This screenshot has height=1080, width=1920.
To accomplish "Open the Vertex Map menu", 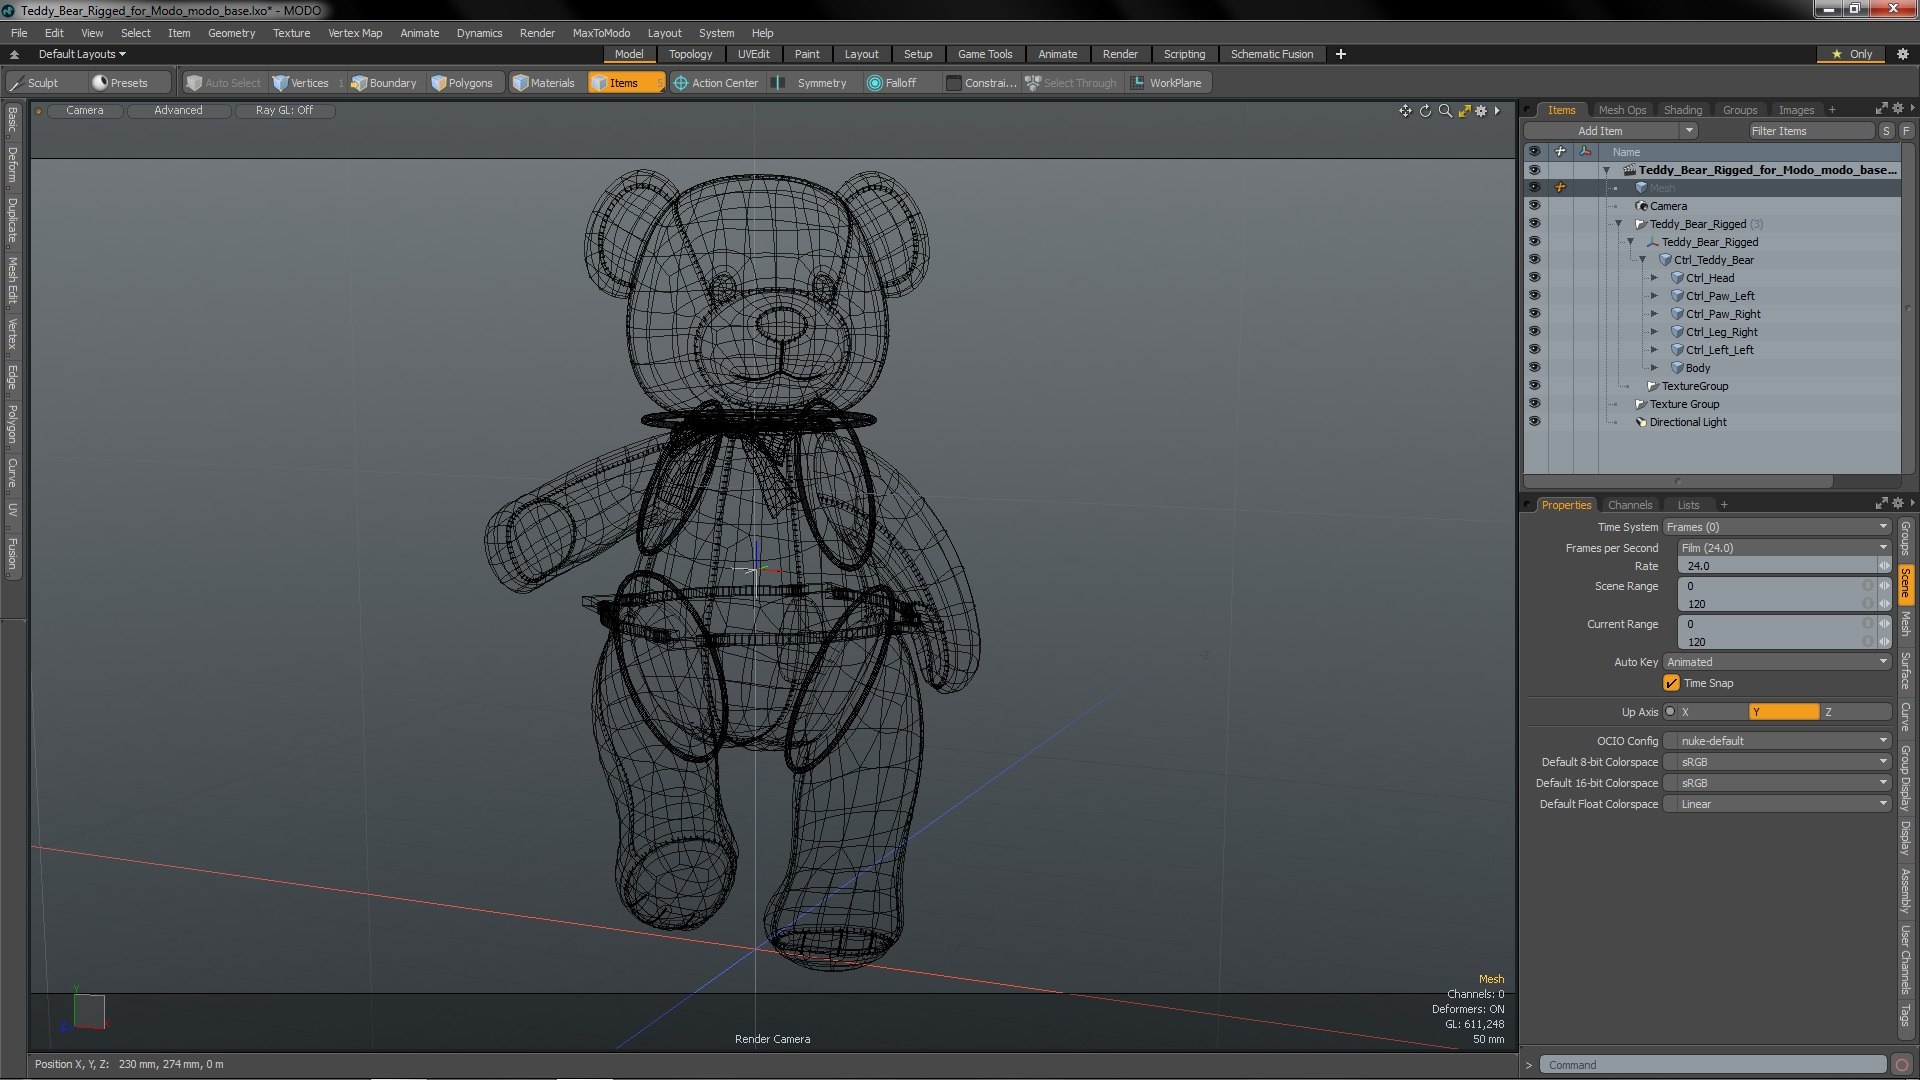I will (x=355, y=33).
